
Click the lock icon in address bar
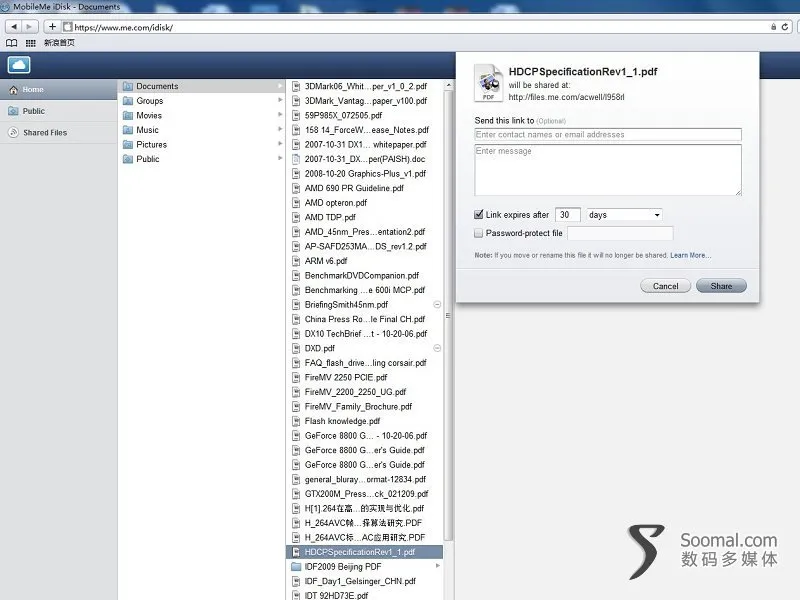(x=773, y=27)
